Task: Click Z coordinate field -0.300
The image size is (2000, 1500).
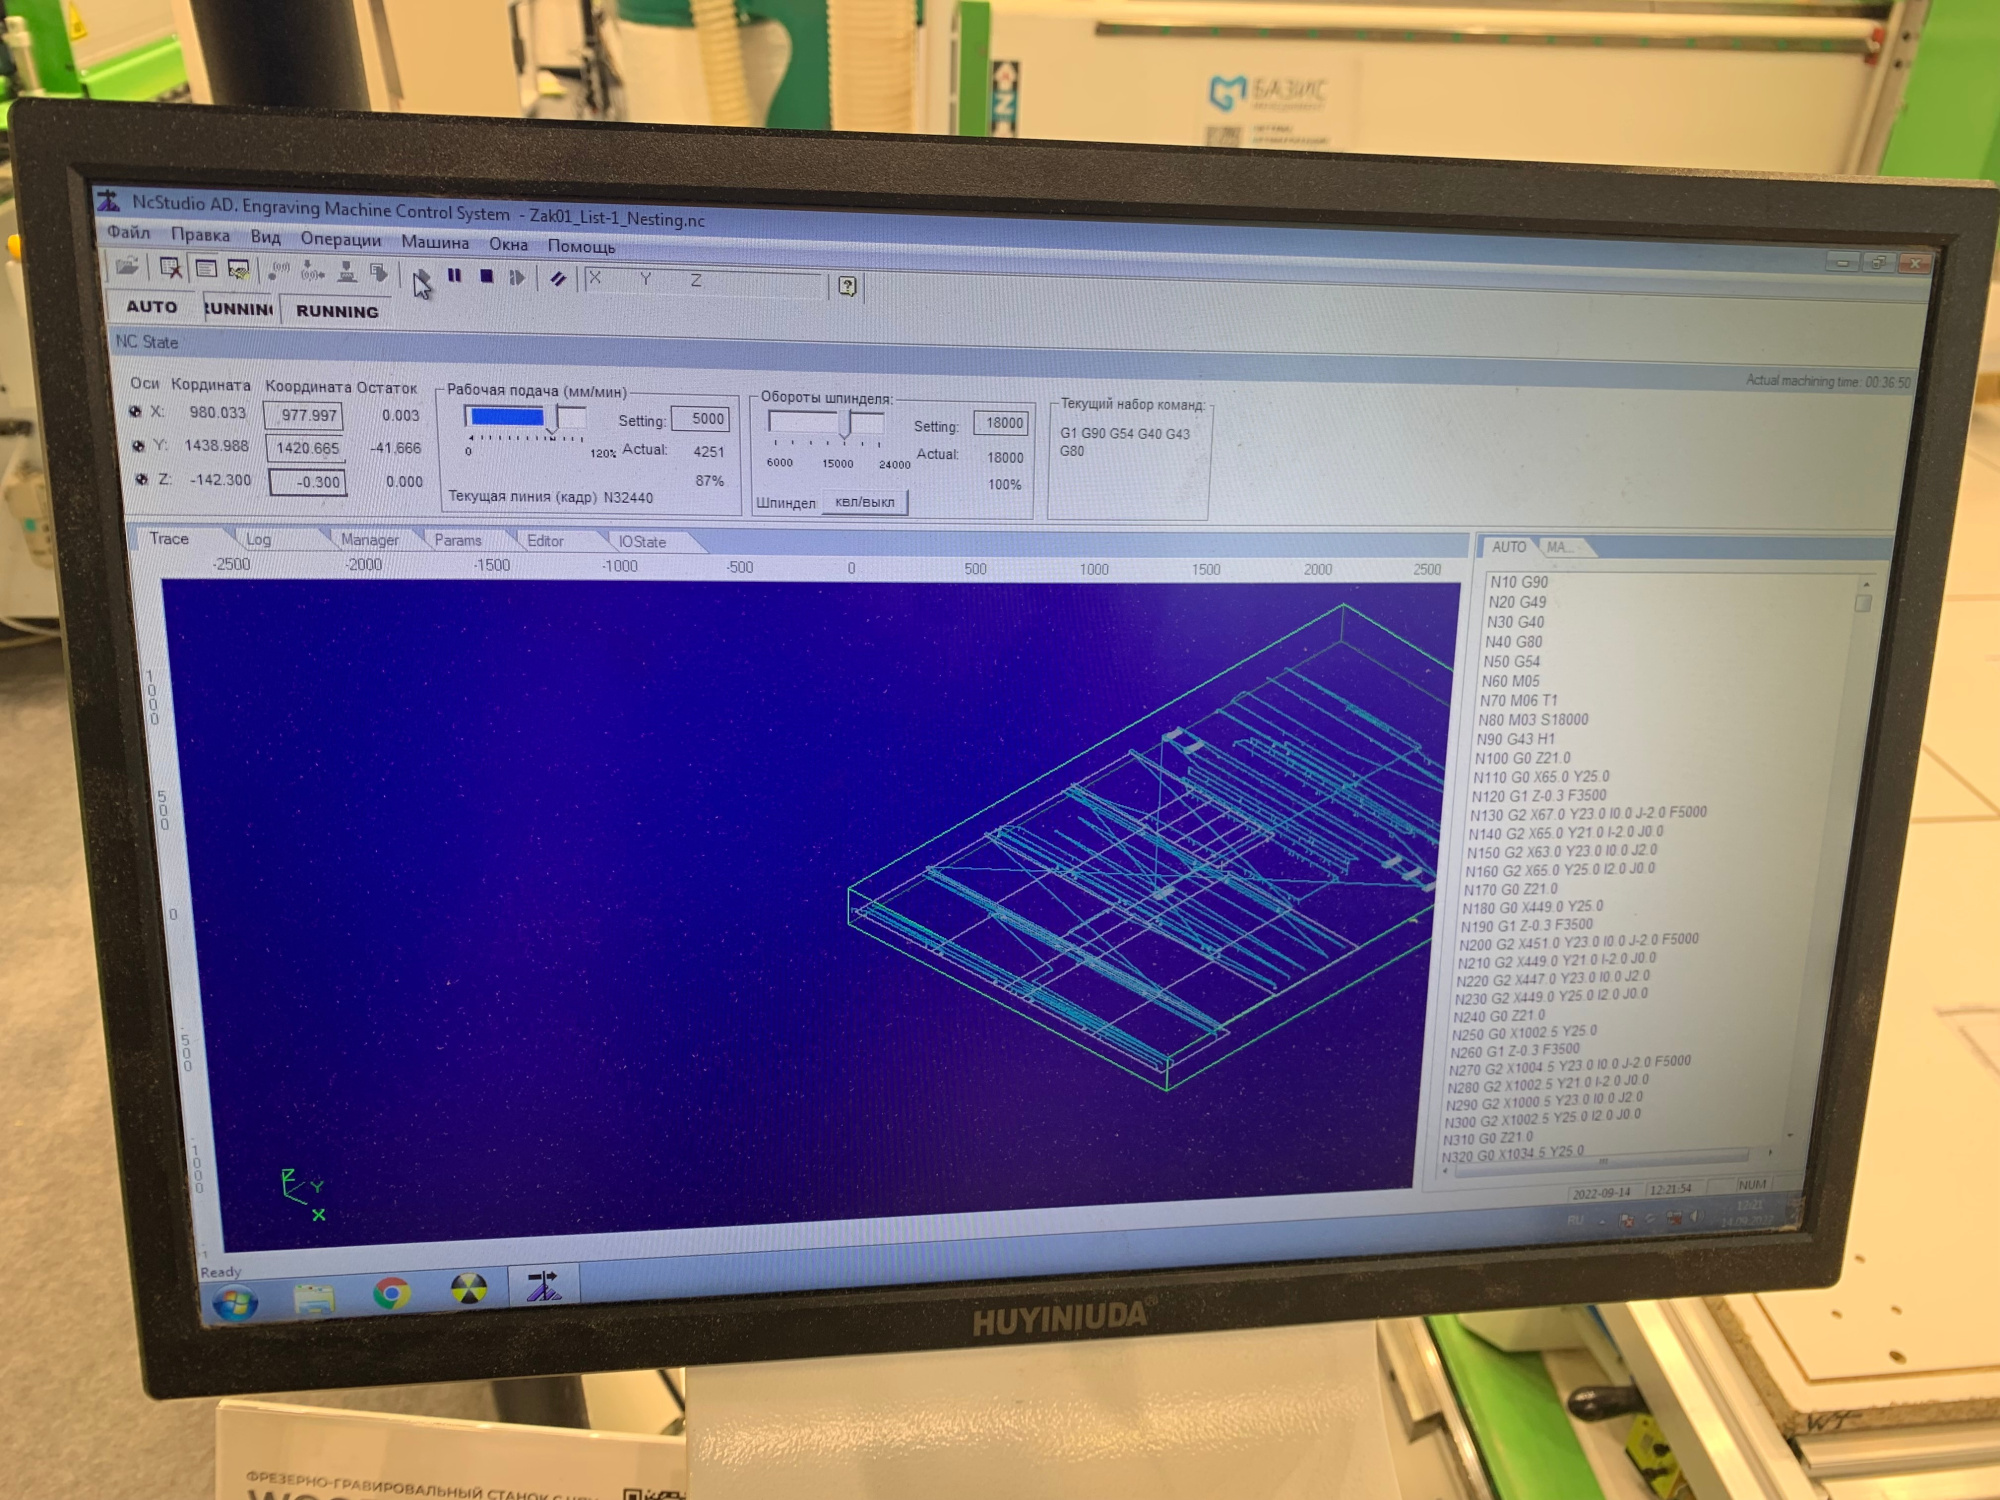Action: [x=308, y=482]
